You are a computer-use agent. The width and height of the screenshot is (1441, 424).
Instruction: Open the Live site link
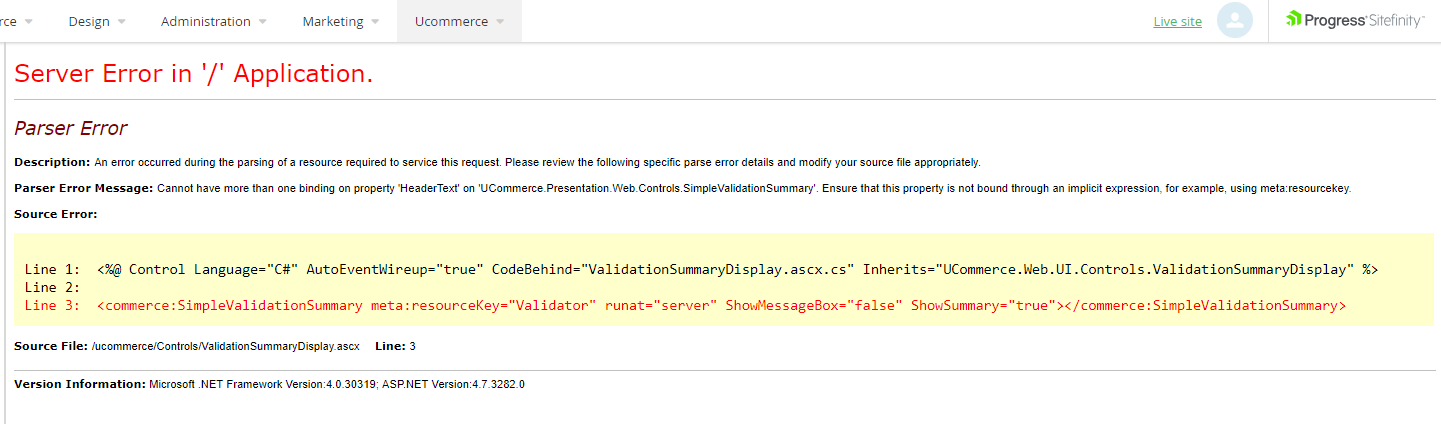point(1177,21)
